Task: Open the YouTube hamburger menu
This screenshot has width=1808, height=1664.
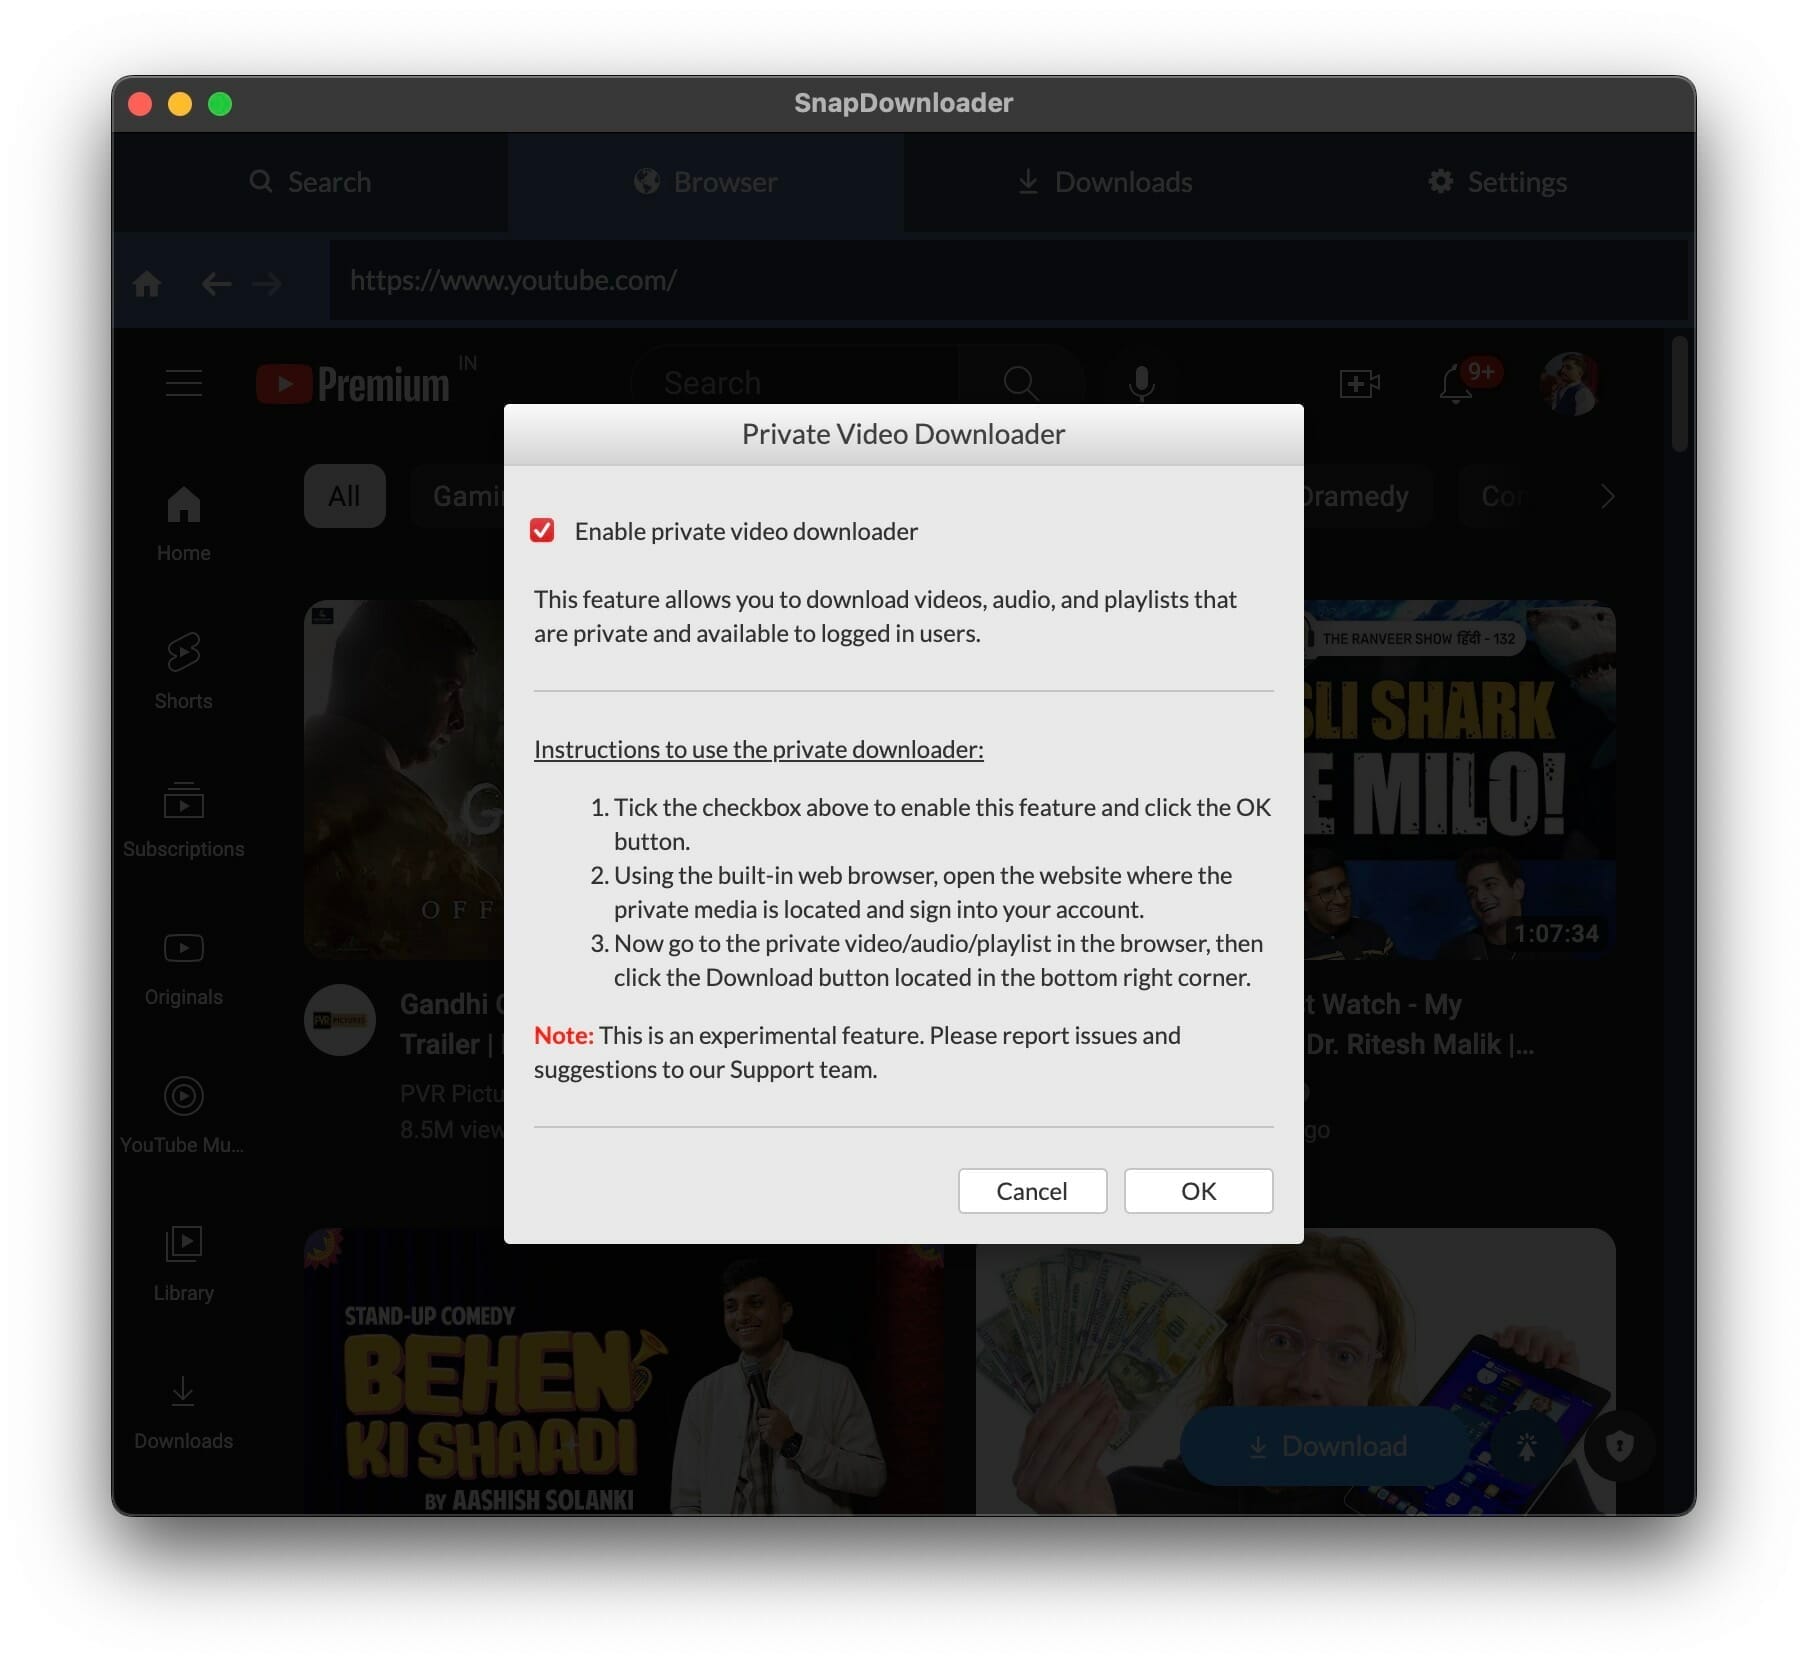Action: coord(184,382)
